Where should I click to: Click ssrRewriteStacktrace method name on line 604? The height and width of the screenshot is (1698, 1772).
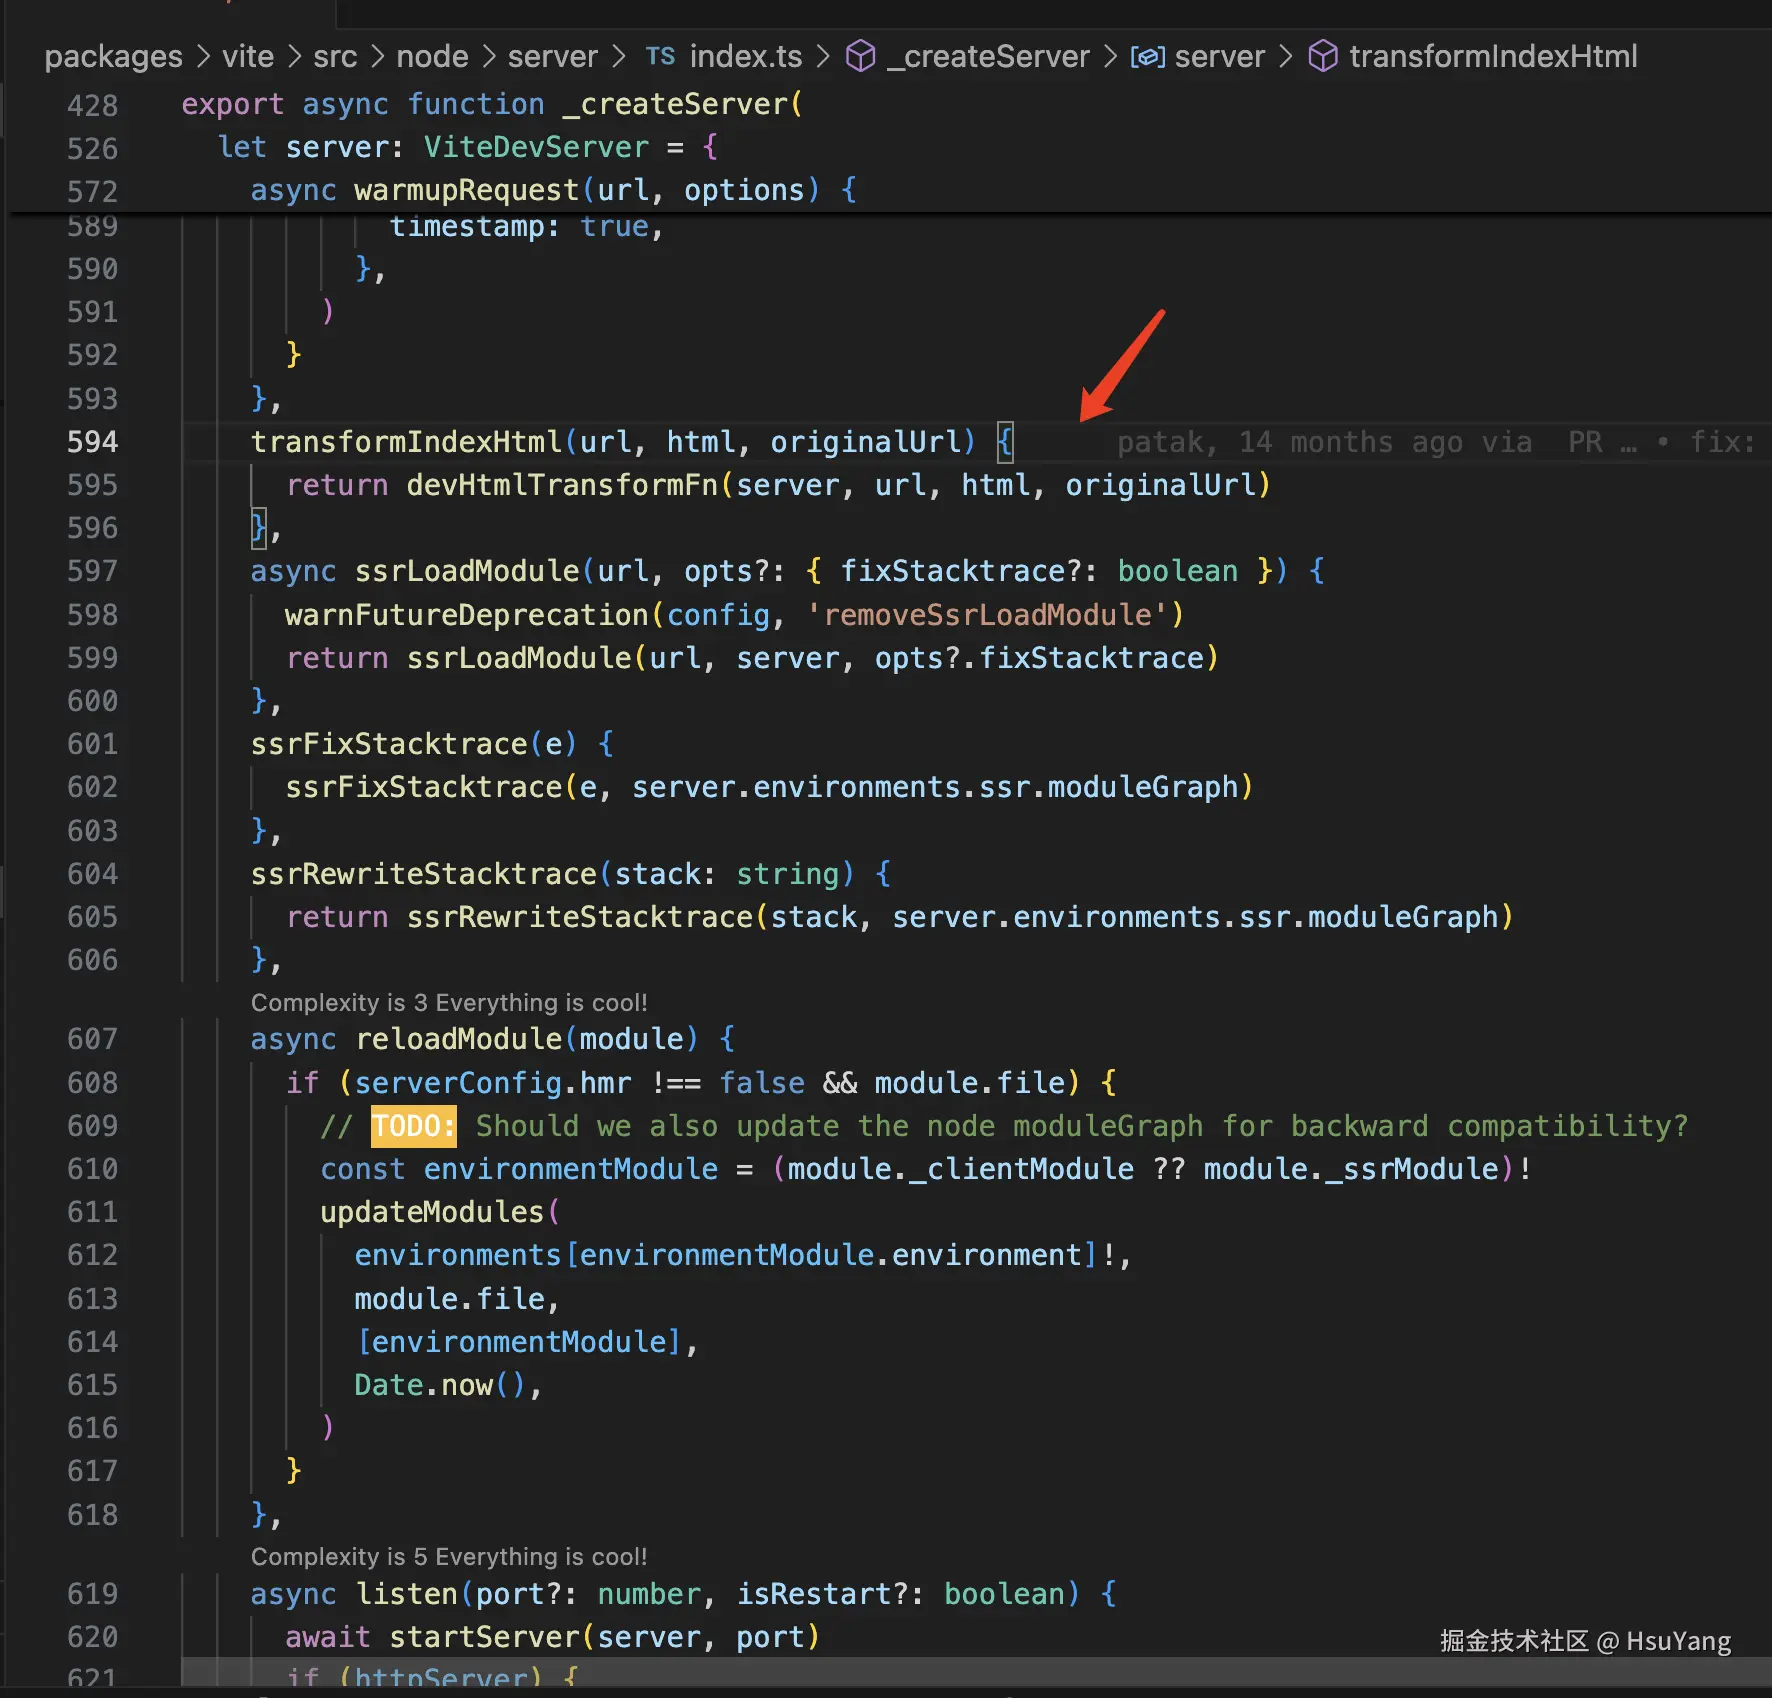[424, 874]
